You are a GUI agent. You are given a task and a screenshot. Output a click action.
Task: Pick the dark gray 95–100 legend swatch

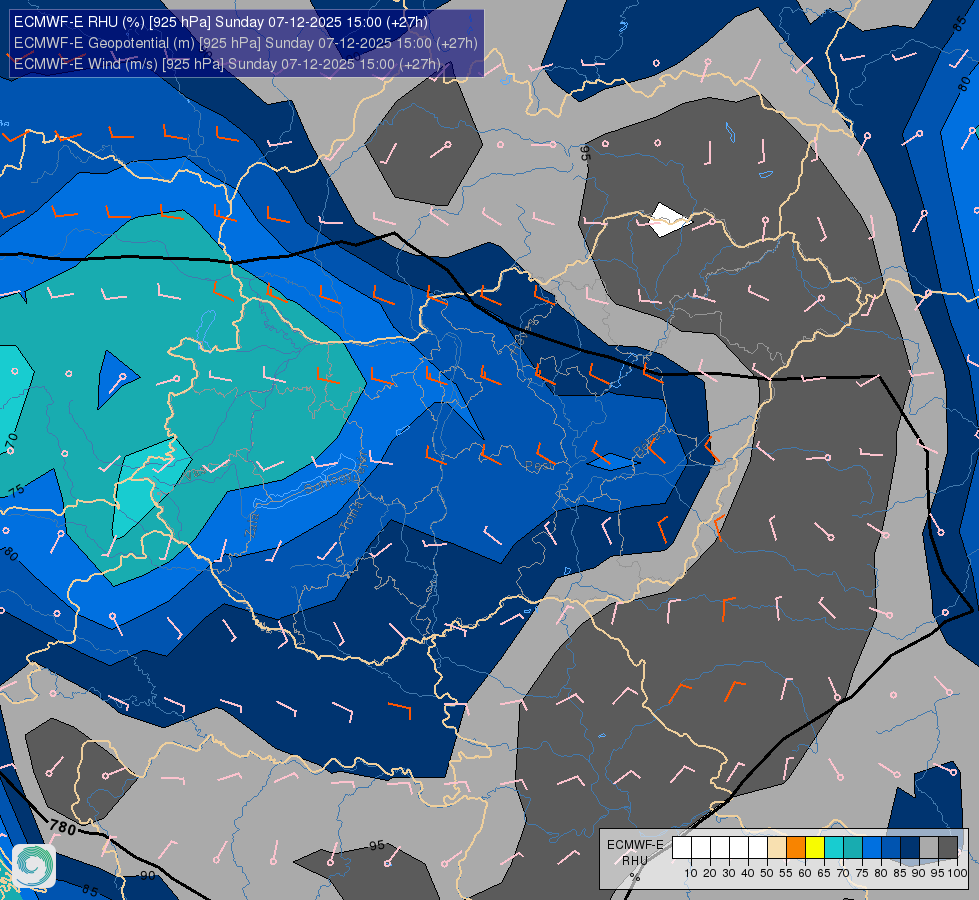pos(948,848)
